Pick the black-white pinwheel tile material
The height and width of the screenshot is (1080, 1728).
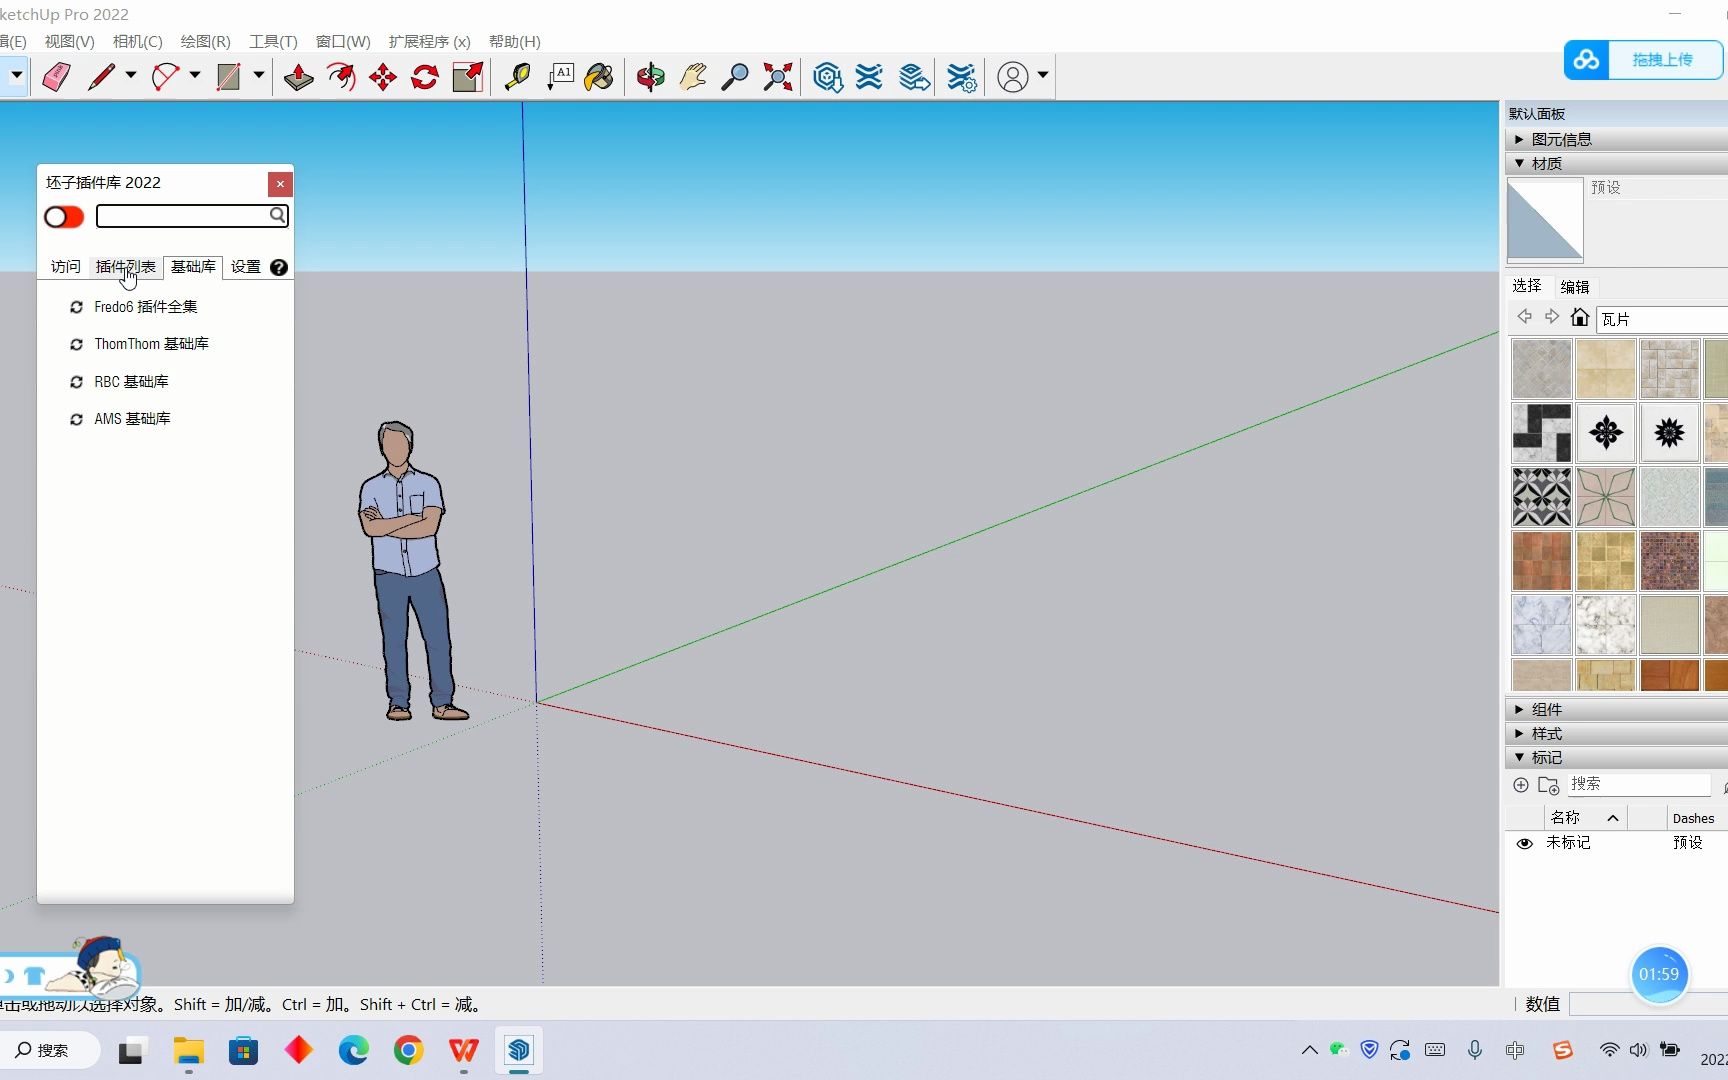1541,433
